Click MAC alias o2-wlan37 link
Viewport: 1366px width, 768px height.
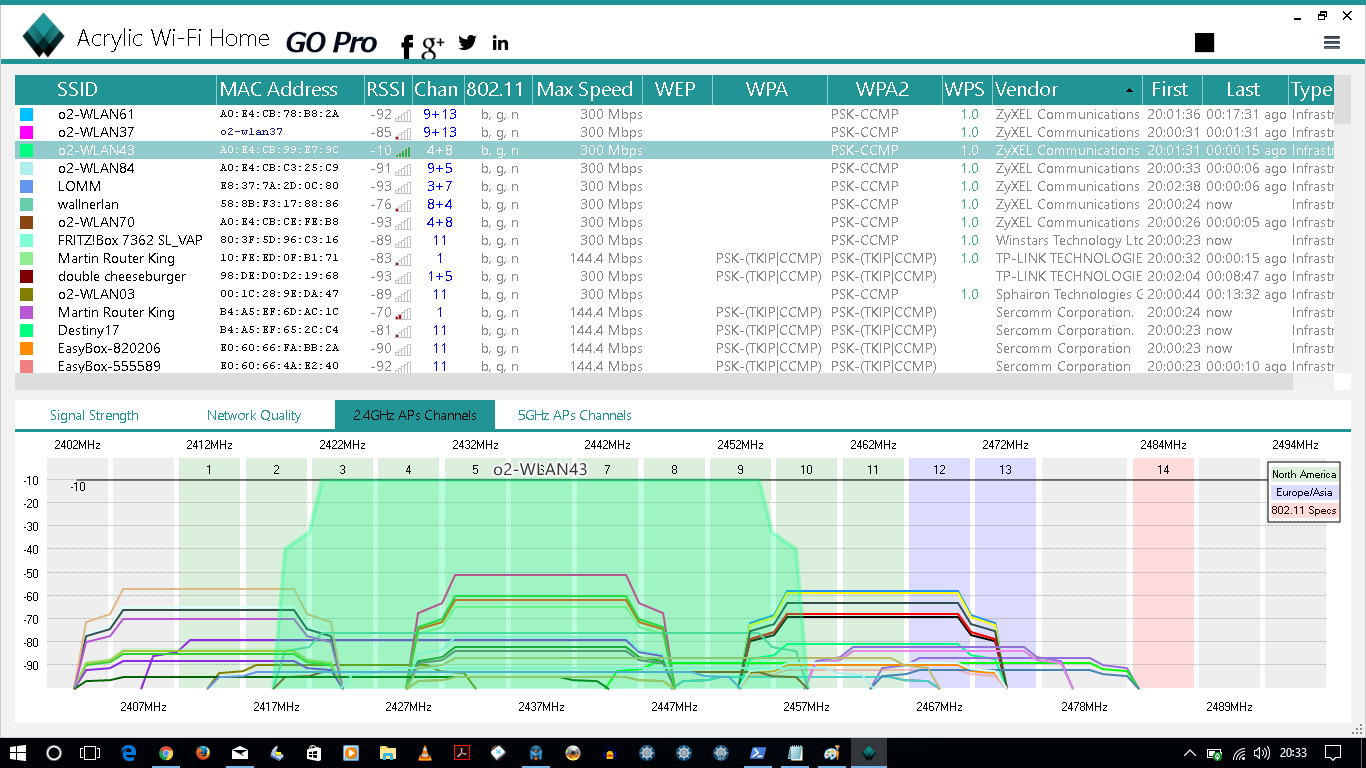tap(251, 132)
